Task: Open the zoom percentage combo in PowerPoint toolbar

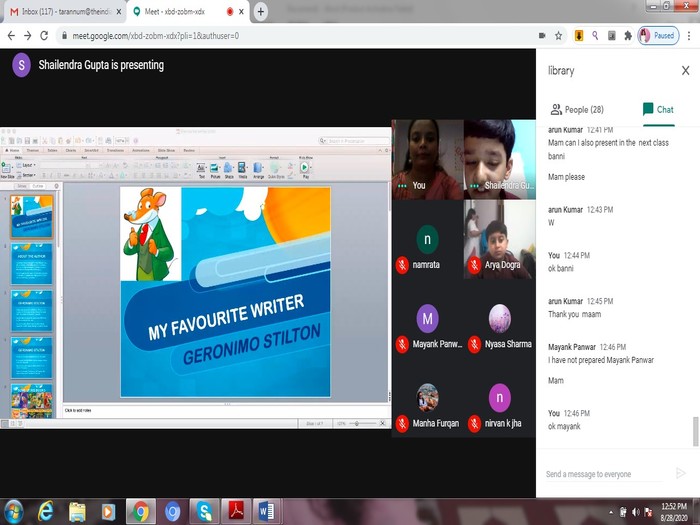Action: click(x=122, y=141)
